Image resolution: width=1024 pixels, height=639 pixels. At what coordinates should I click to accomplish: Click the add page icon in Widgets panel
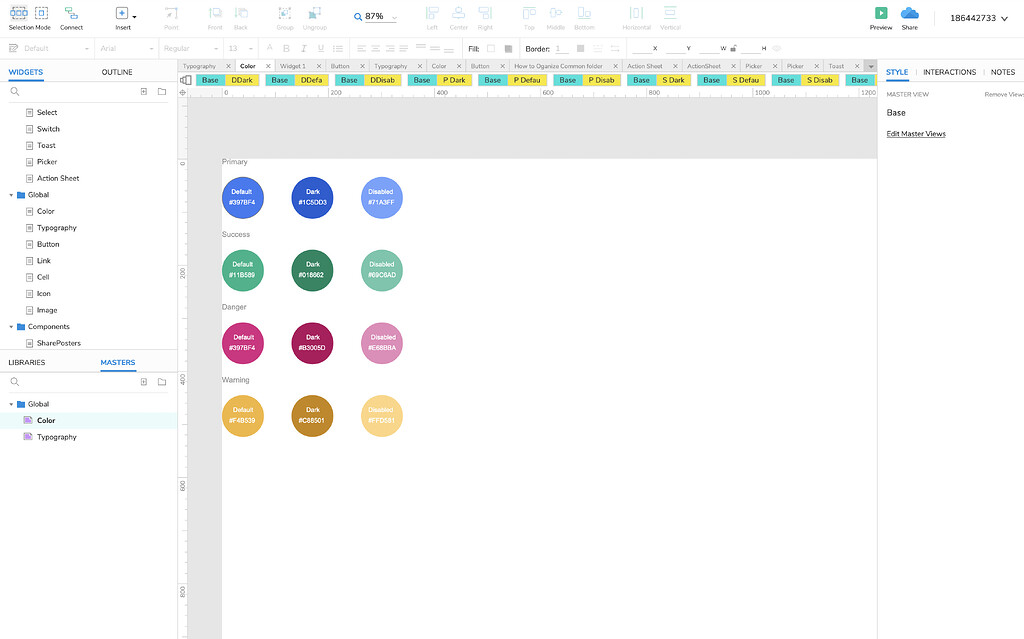point(144,91)
